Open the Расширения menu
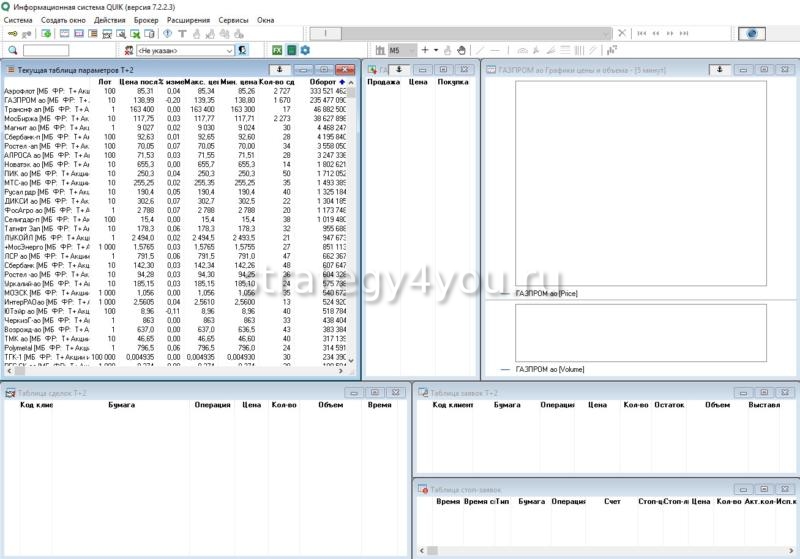The width and height of the screenshot is (800, 559). [188, 20]
